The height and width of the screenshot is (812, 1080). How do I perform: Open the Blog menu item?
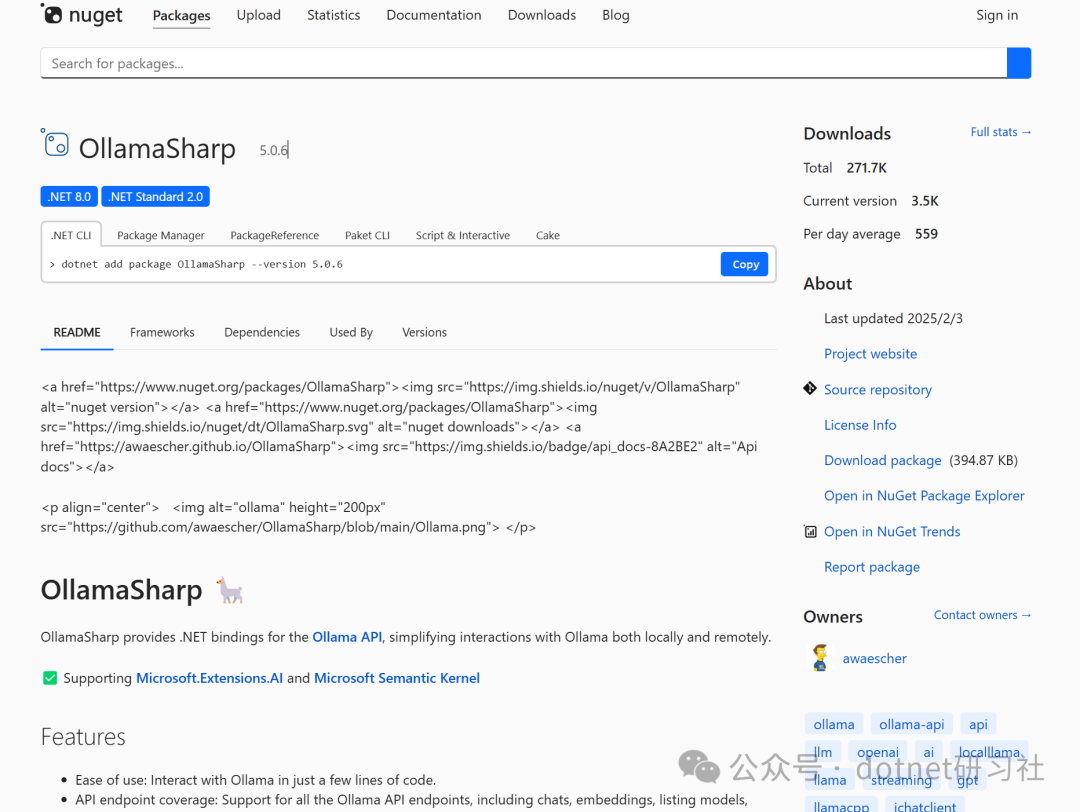[x=616, y=15]
